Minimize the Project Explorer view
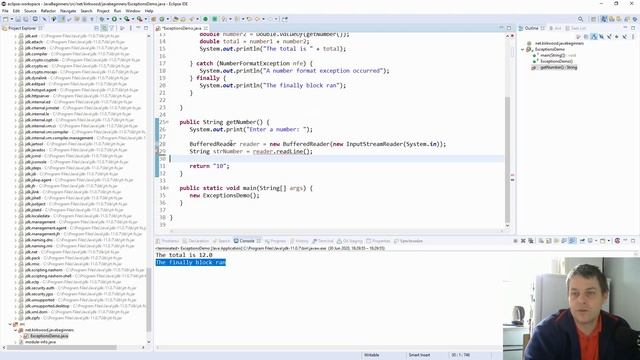Image resolution: width=640 pixels, height=360 pixels. [138, 28]
